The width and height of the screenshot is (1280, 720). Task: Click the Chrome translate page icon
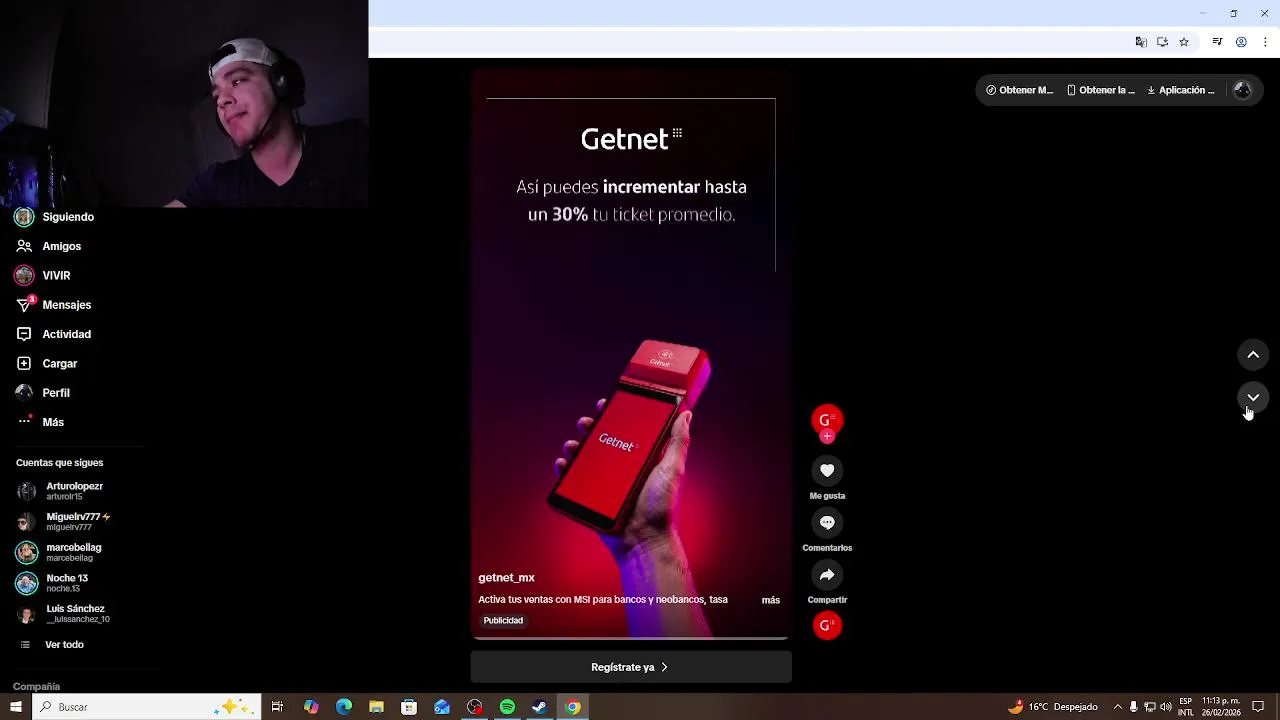click(x=1141, y=42)
